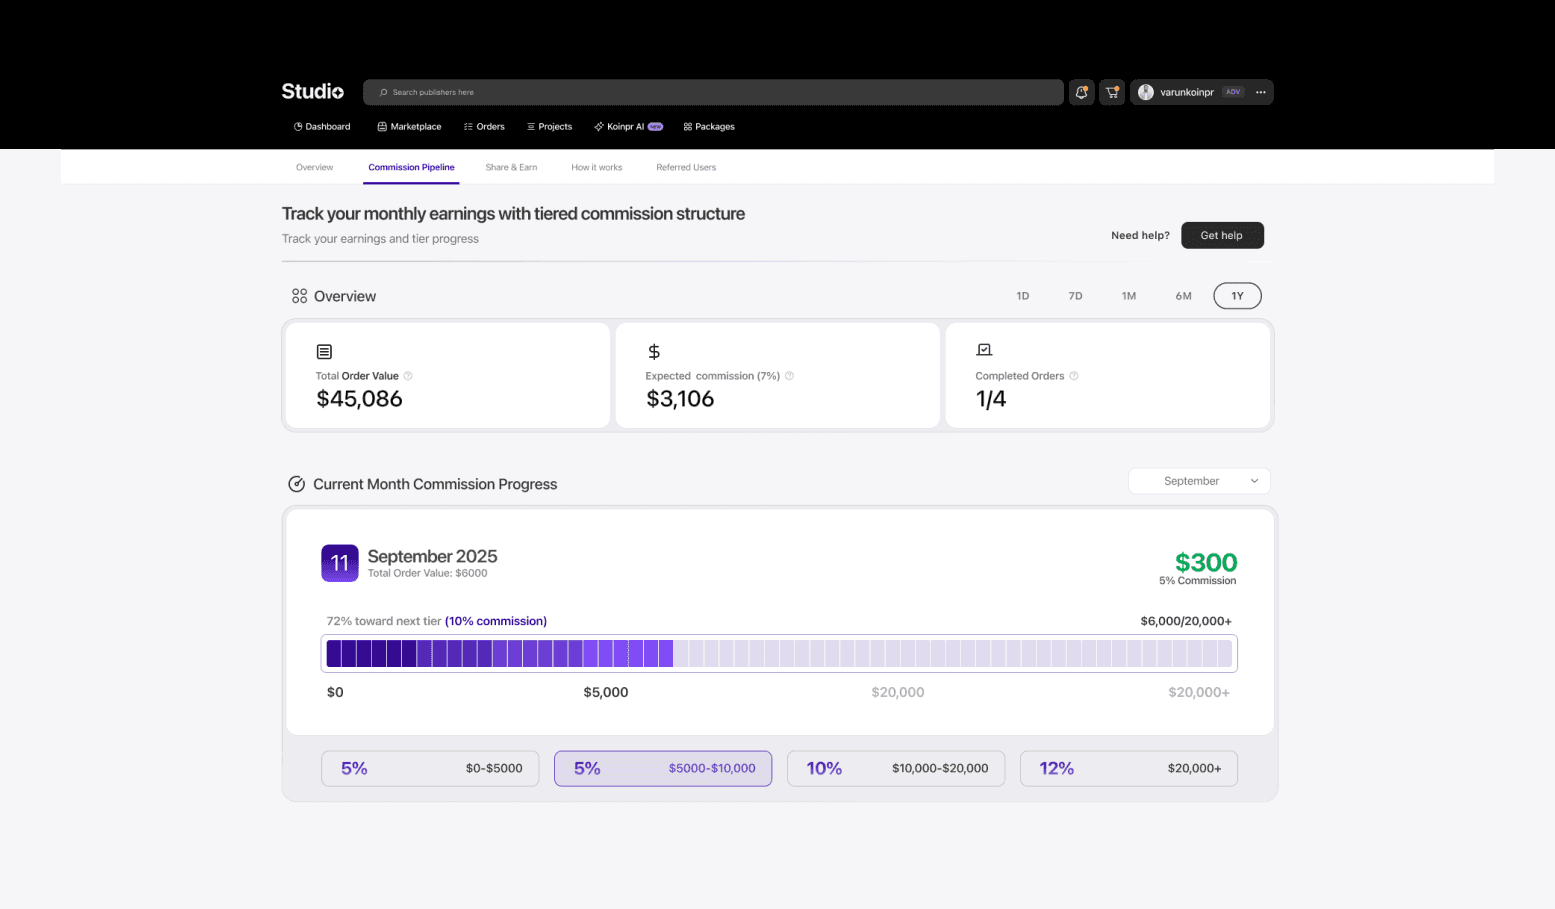Open the shopping cart icon

tap(1112, 92)
